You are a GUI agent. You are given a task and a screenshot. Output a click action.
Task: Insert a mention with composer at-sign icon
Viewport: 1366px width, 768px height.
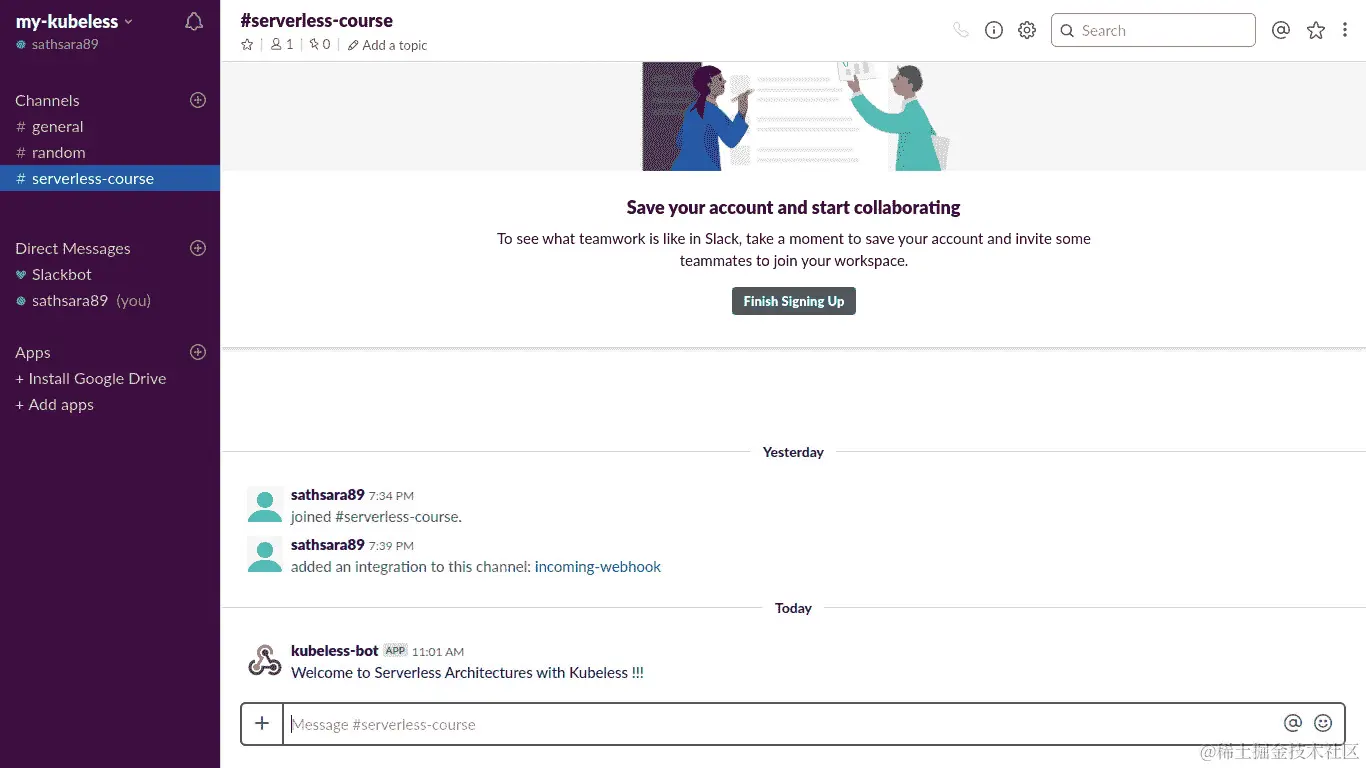coord(1293,723)
